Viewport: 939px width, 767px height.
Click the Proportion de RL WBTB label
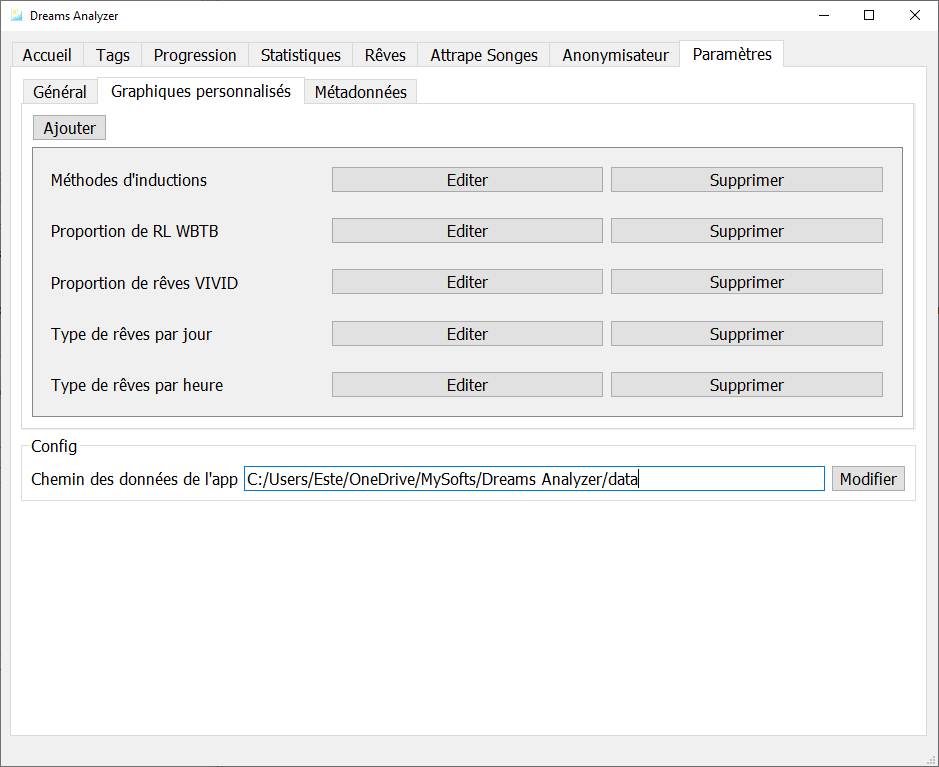(134, 231)
